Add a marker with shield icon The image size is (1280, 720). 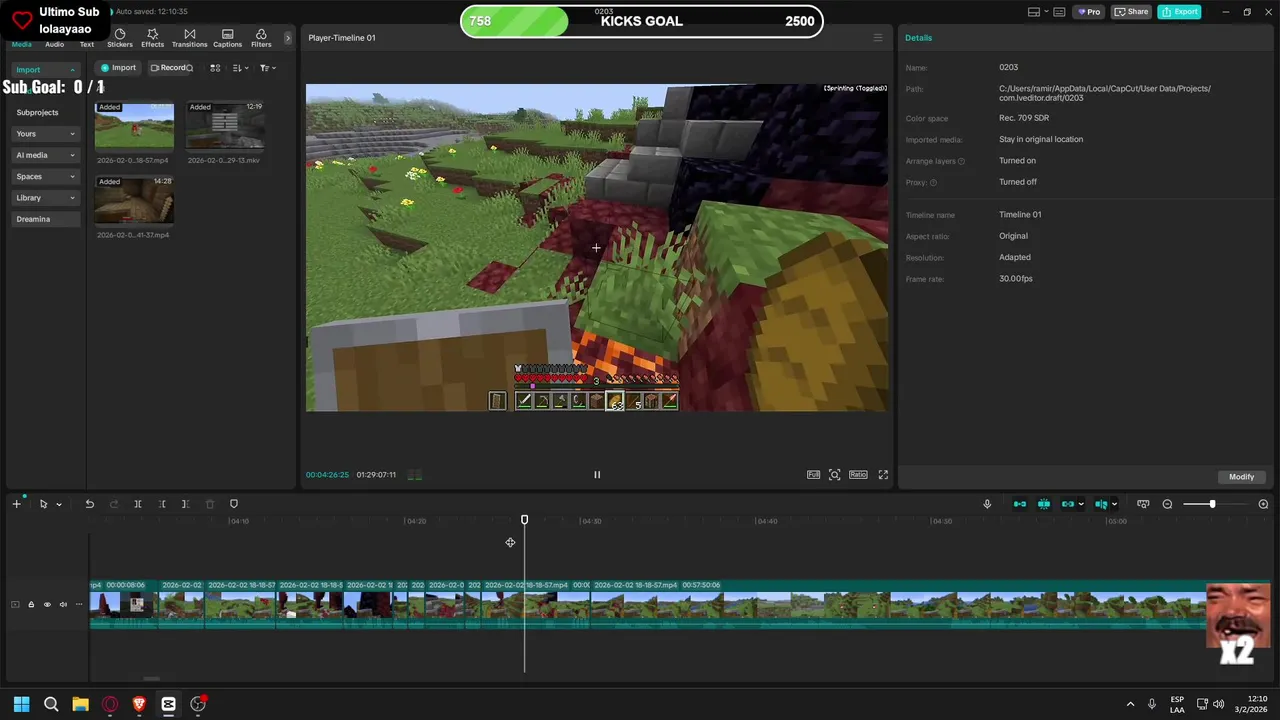coord(234,504)
